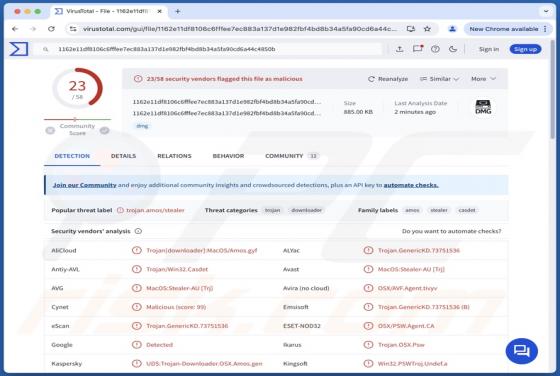Switch to the RELATIONS tab
The image size is (560, 376).
[174, 156]
